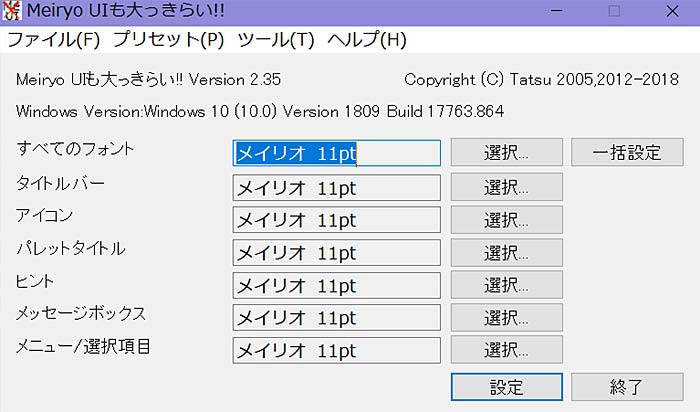Click the パレットタイトル font field
The image size is (700, 412).
click(x=337, y=253)
